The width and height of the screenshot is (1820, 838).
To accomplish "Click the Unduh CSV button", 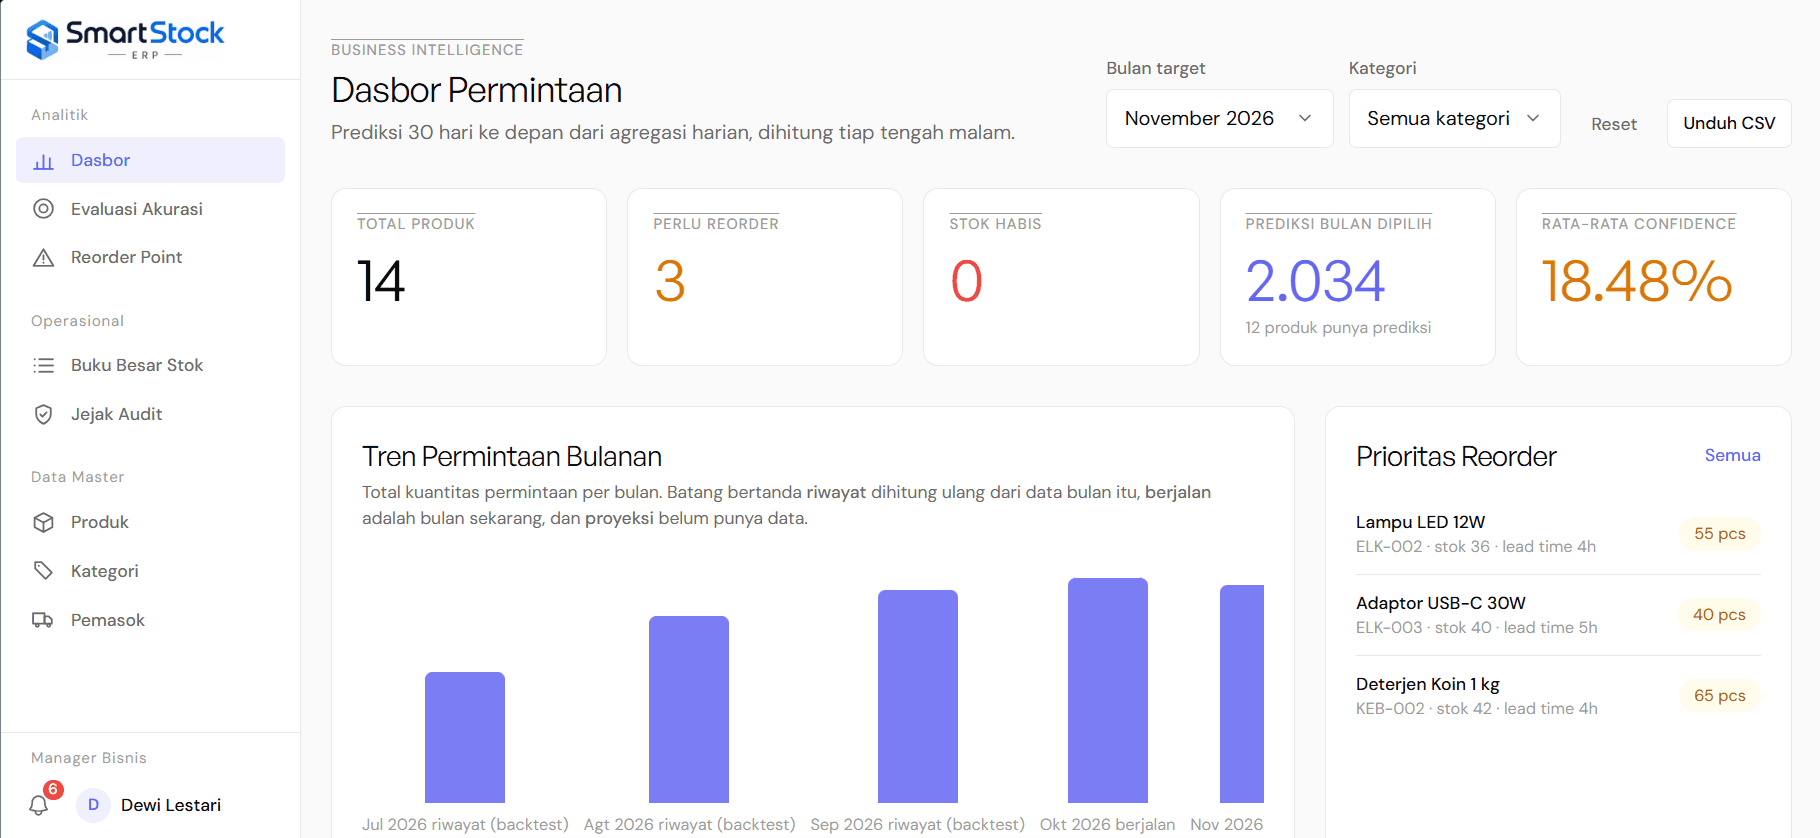I will [x=1729, y=124].
